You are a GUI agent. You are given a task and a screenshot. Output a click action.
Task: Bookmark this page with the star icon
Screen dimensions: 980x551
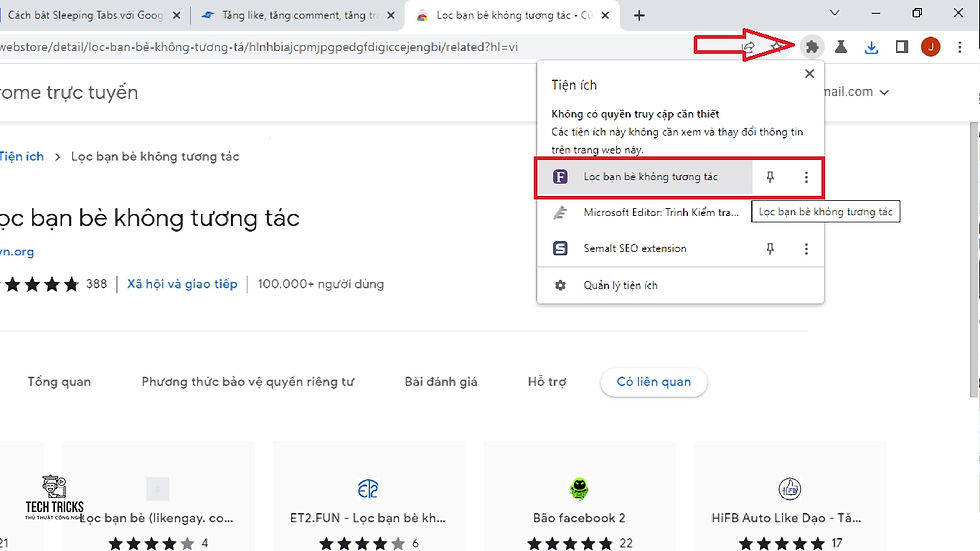coord(776,47)
